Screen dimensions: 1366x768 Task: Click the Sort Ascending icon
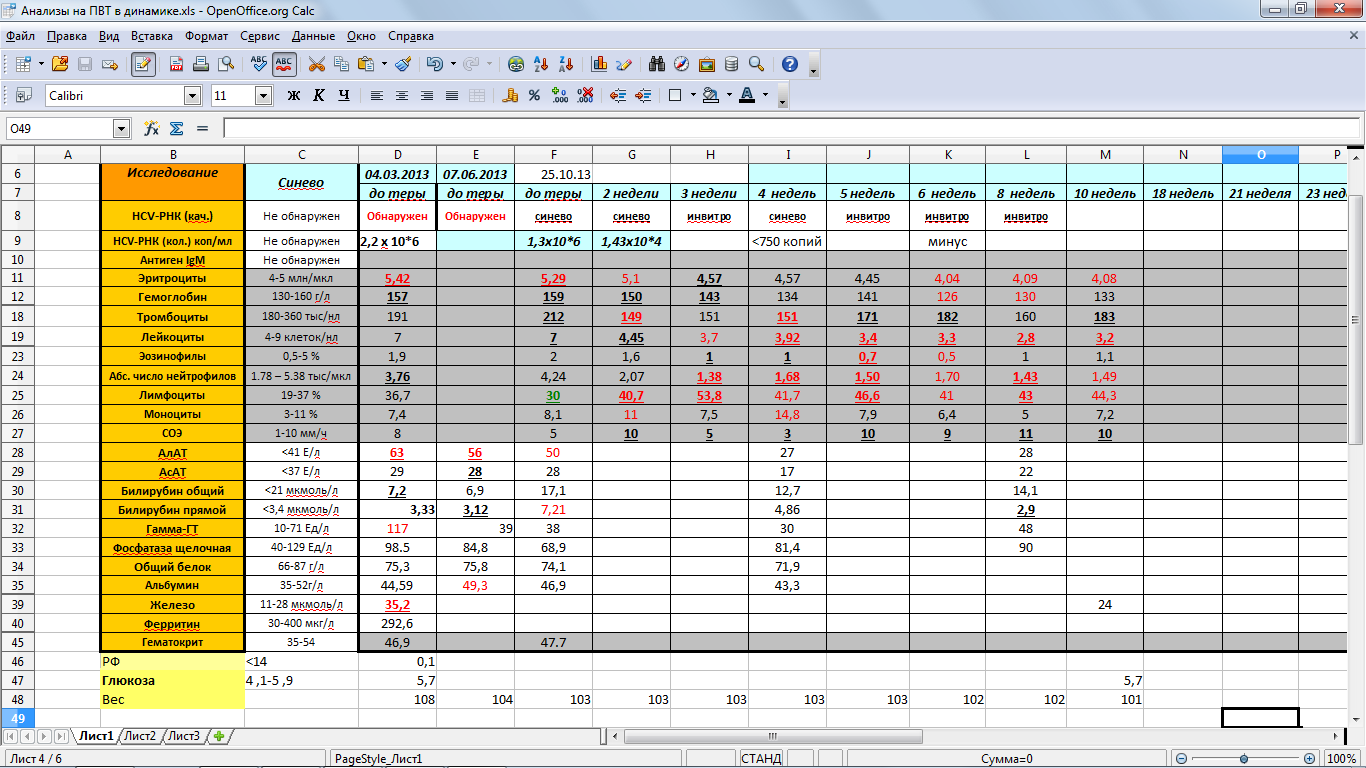[541, 64]
